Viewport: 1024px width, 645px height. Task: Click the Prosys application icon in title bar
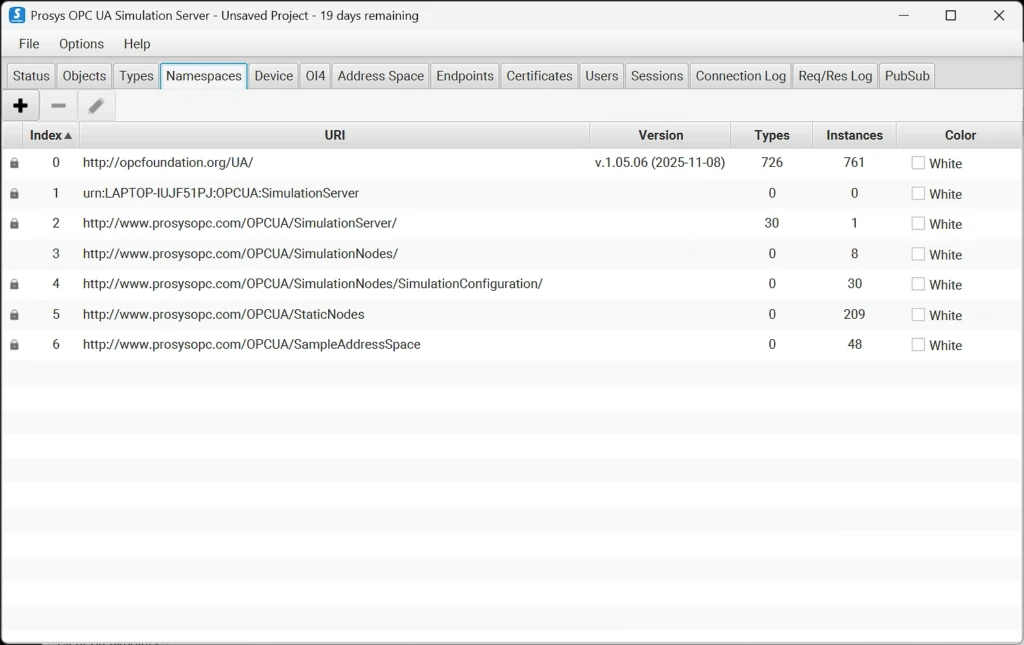point(17,15)
